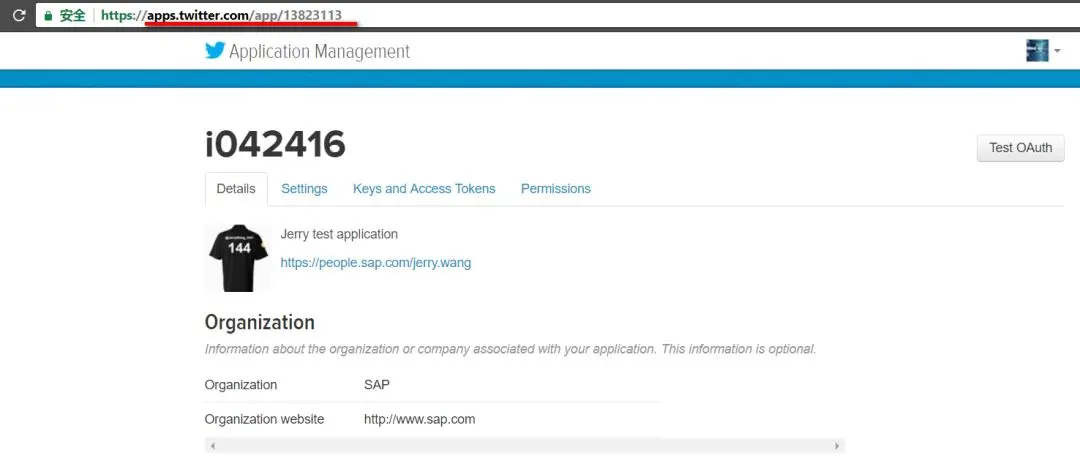Click the 安全 secure label in address bar
Image resolution: width=1080 pixels, height=469 pixels.
[72, 15]
